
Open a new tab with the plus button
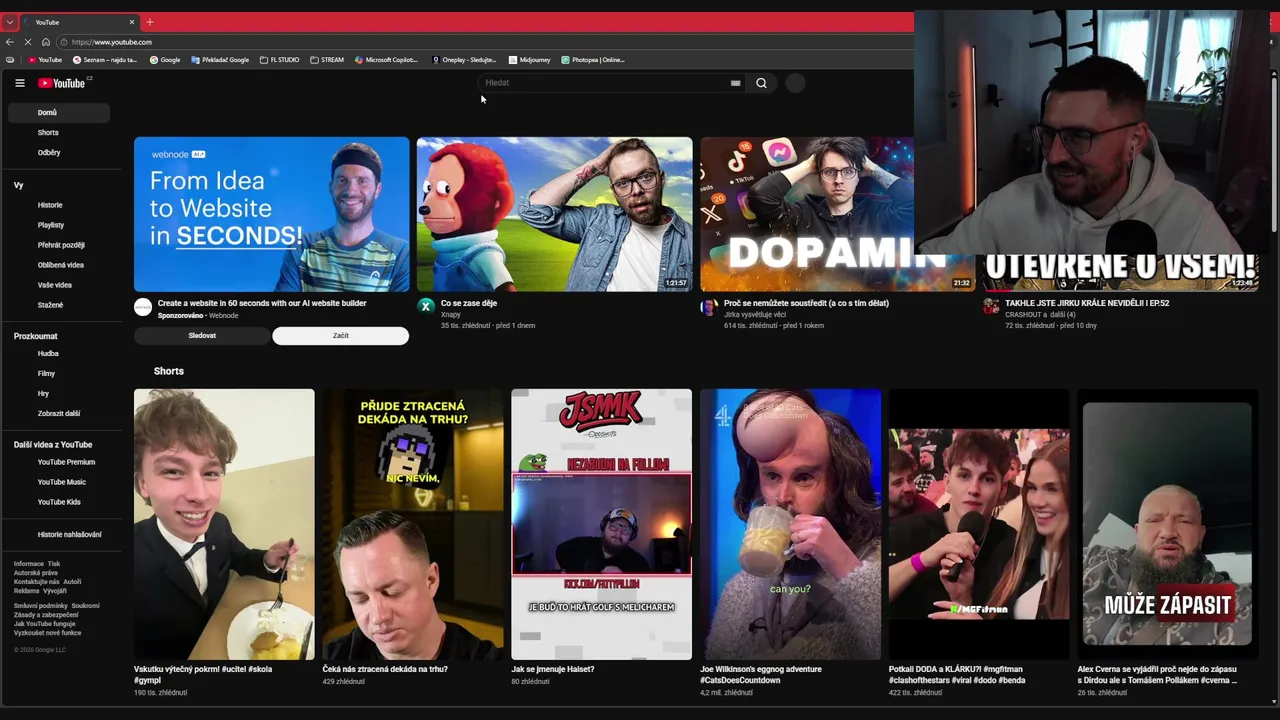pos(150,22)
